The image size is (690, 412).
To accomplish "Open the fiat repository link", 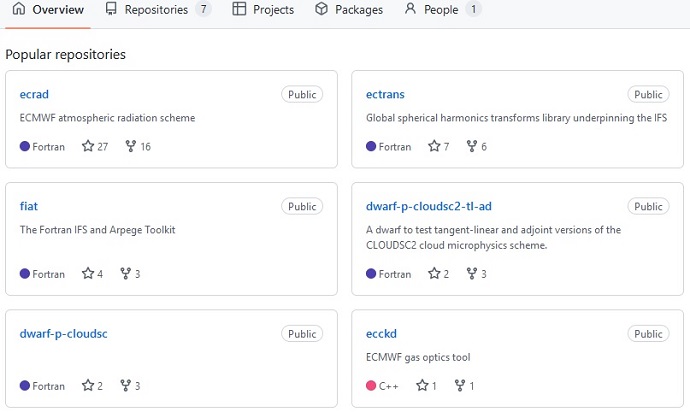I will pyautogui.click(x=29, y=206).
